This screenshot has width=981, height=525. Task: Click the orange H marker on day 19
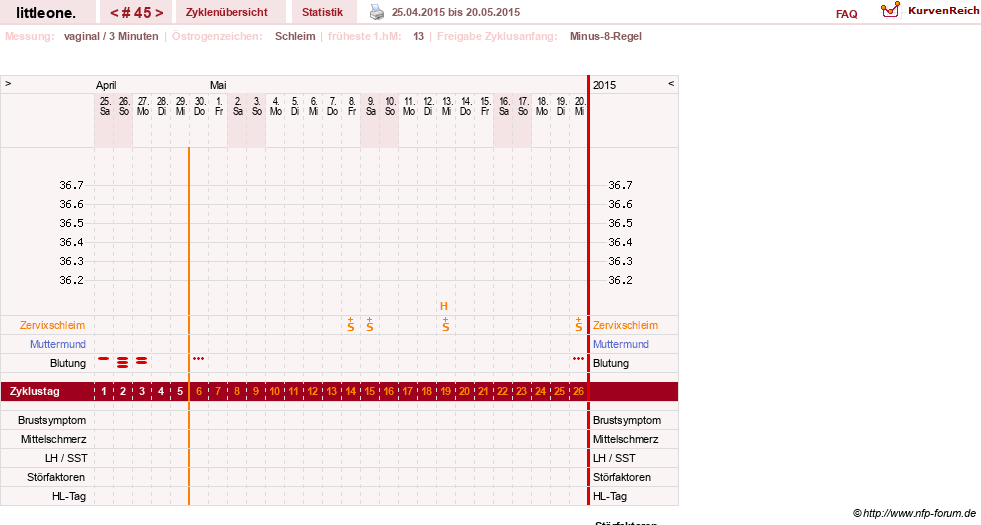point(444,306)
